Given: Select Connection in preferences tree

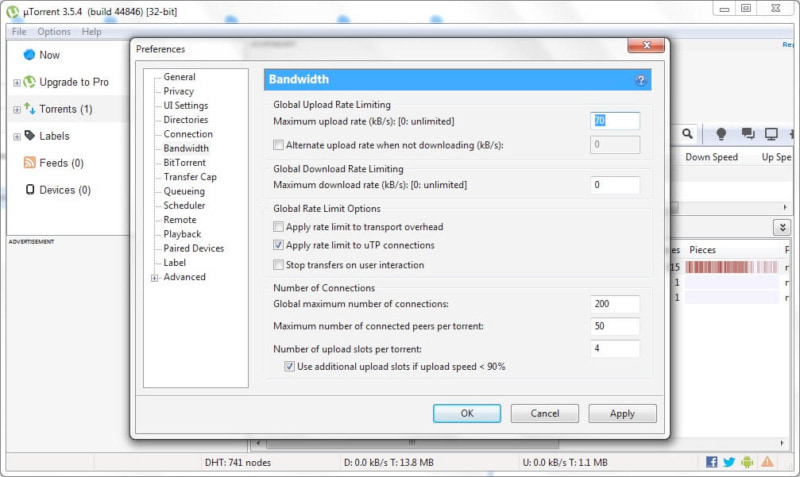Looking at the screenshot, I should pyautogui.click(x=188, y=134).
